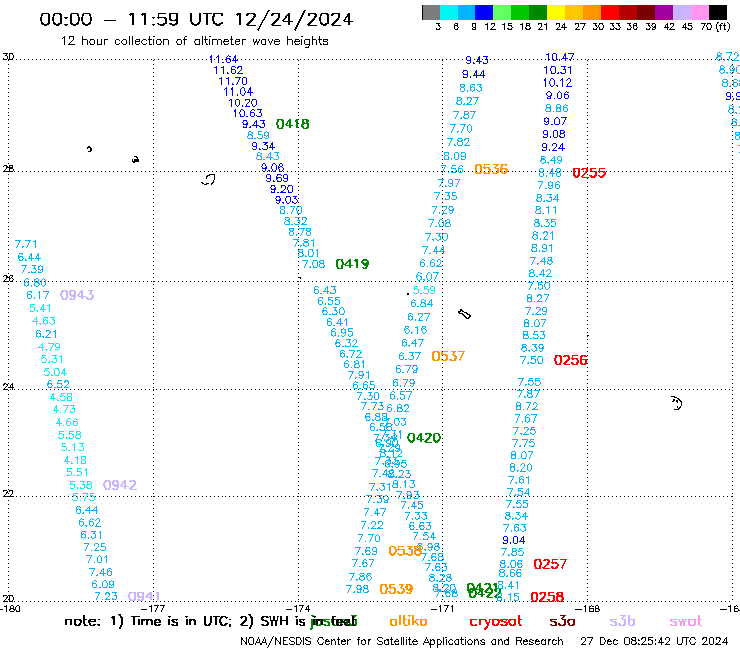
Task: Click the black swatch at the legend end
Action: point(717,12)
